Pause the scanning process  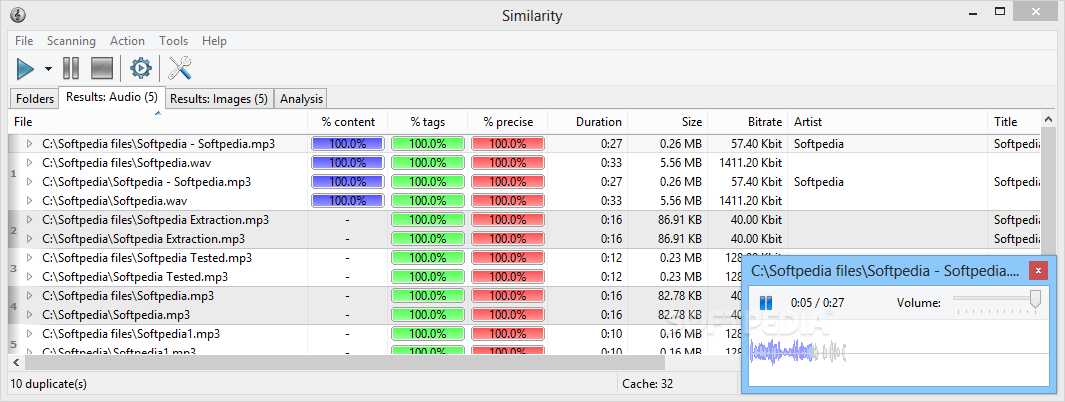click(x=71, y=68)
